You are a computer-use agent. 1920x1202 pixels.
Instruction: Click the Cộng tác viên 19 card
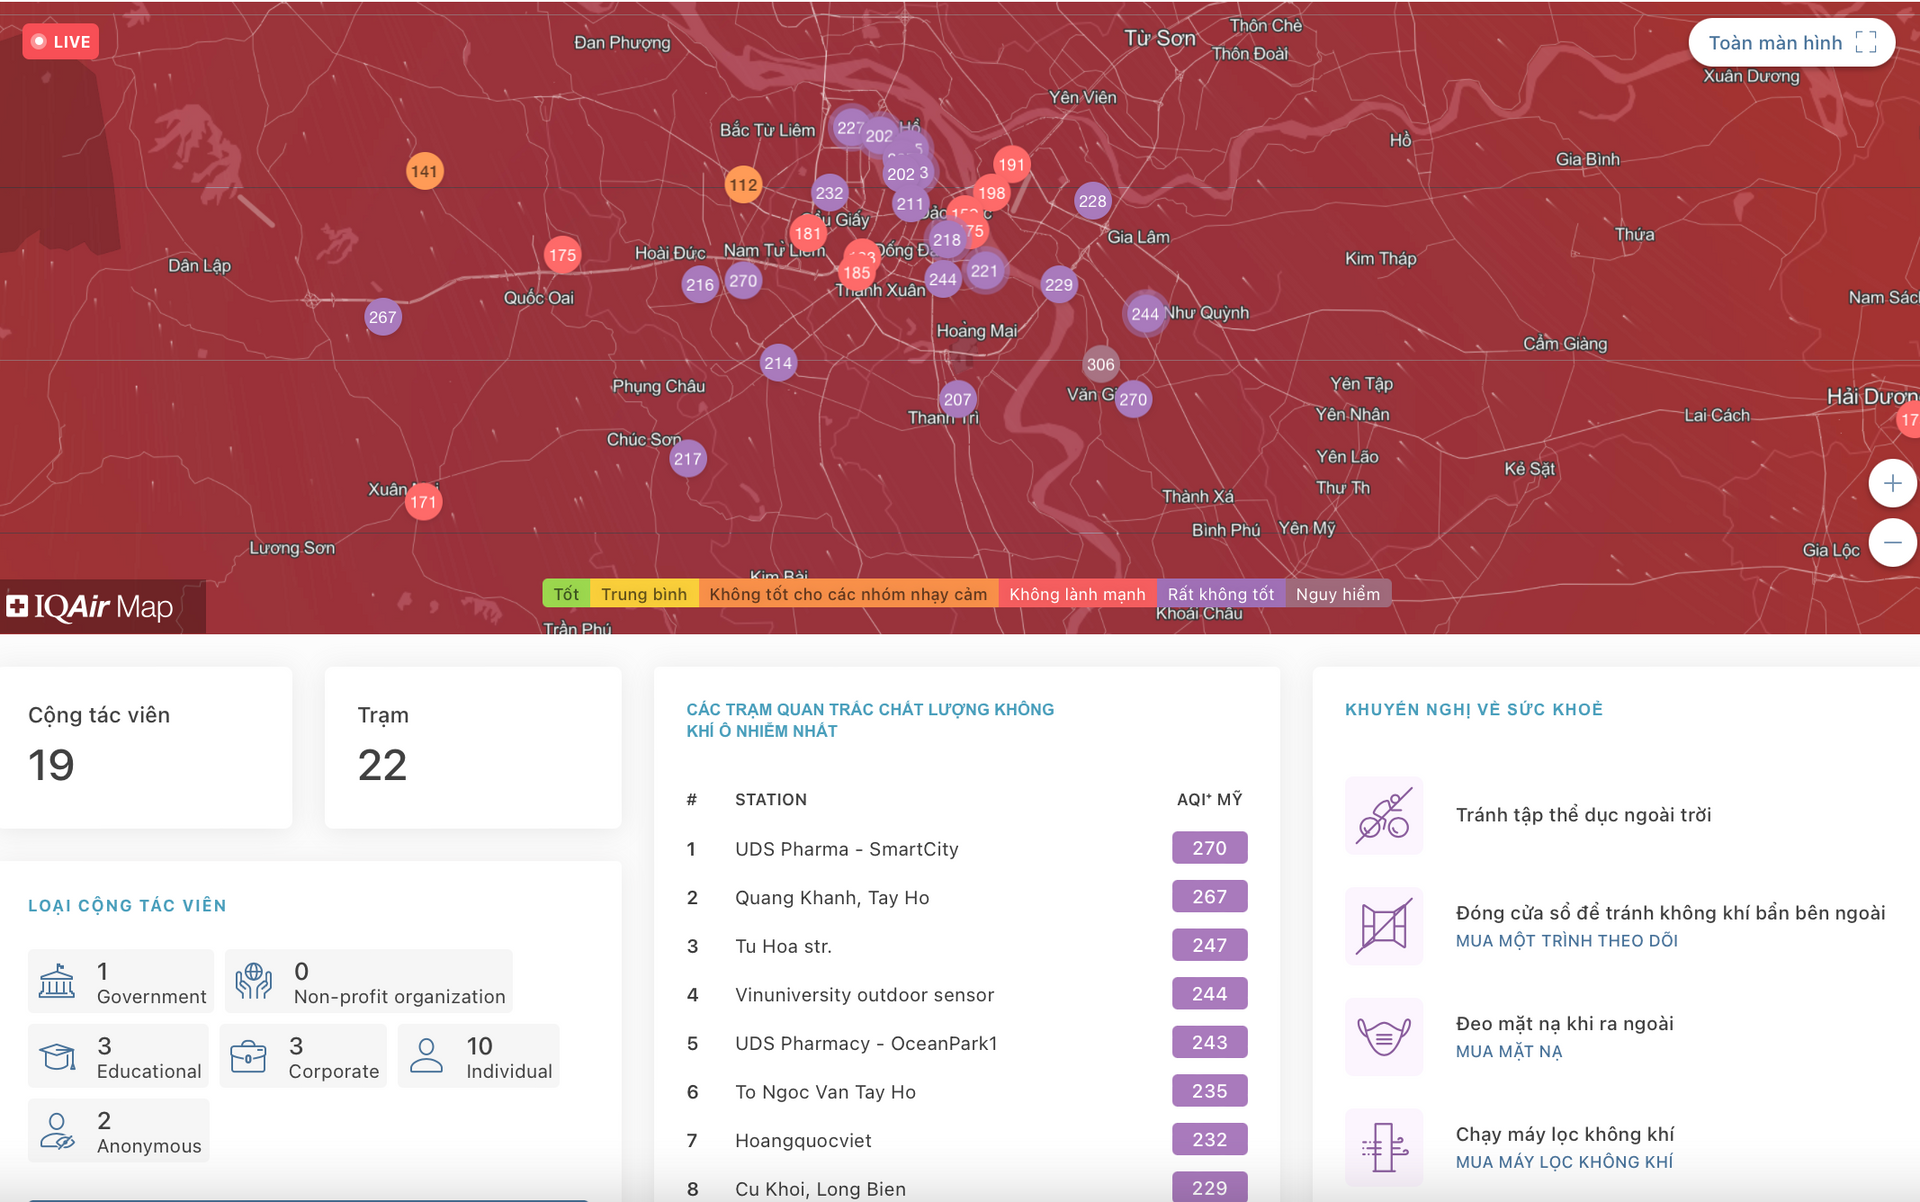tap(146, 747)
